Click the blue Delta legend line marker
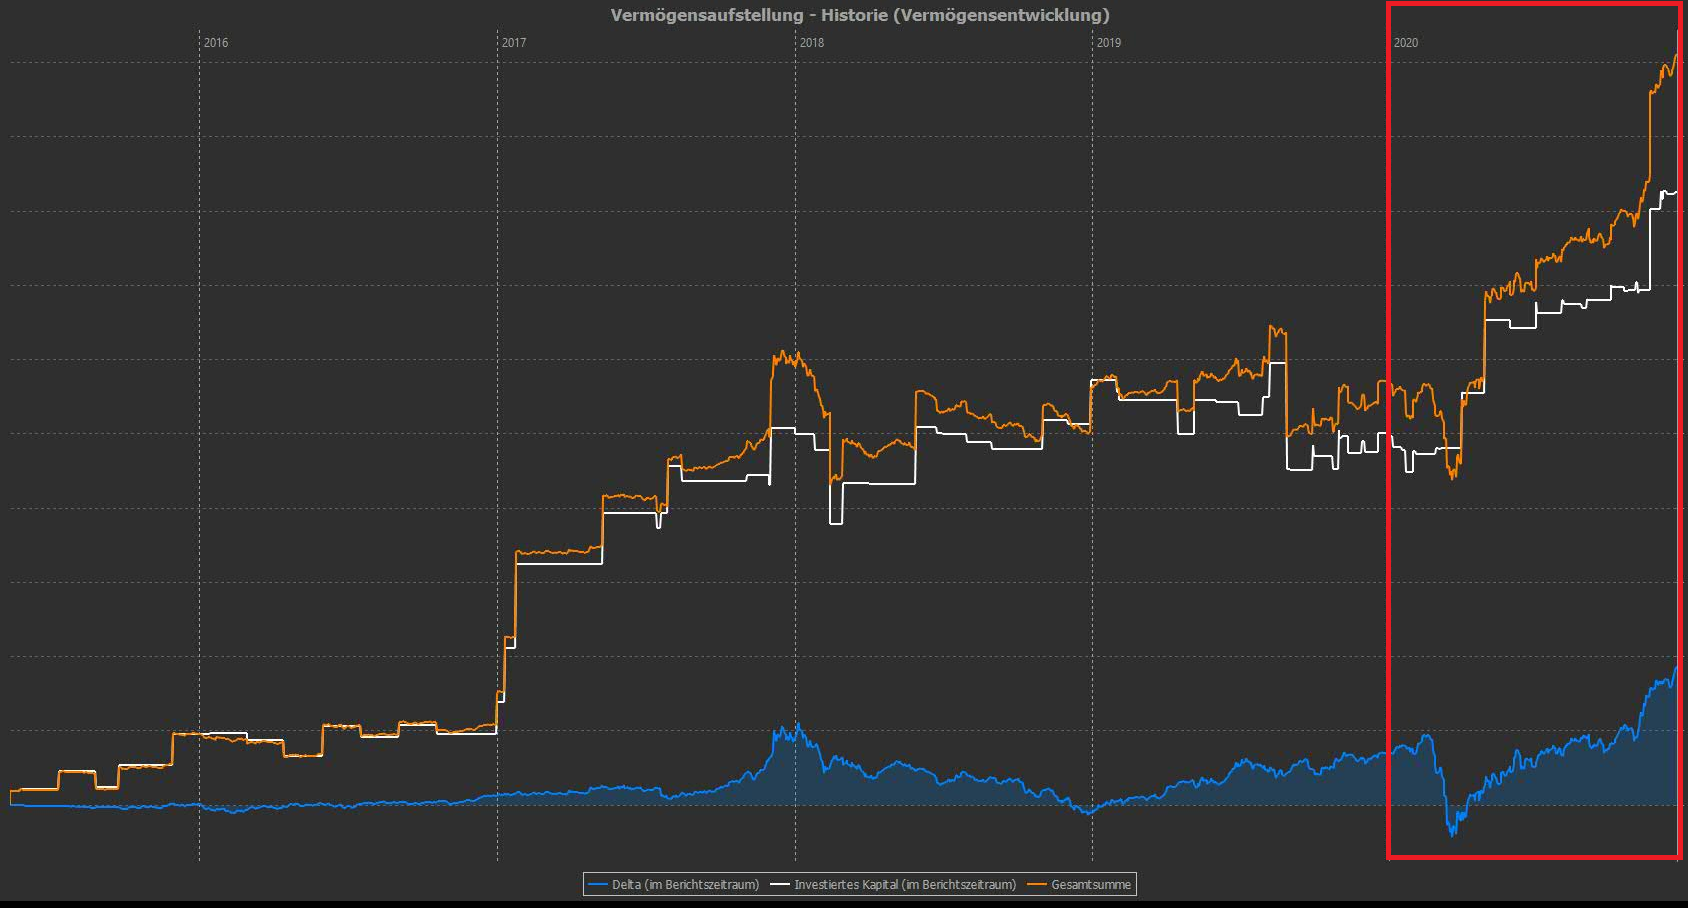This screenshot has height=908, width=1688. (x=598, y=885)
